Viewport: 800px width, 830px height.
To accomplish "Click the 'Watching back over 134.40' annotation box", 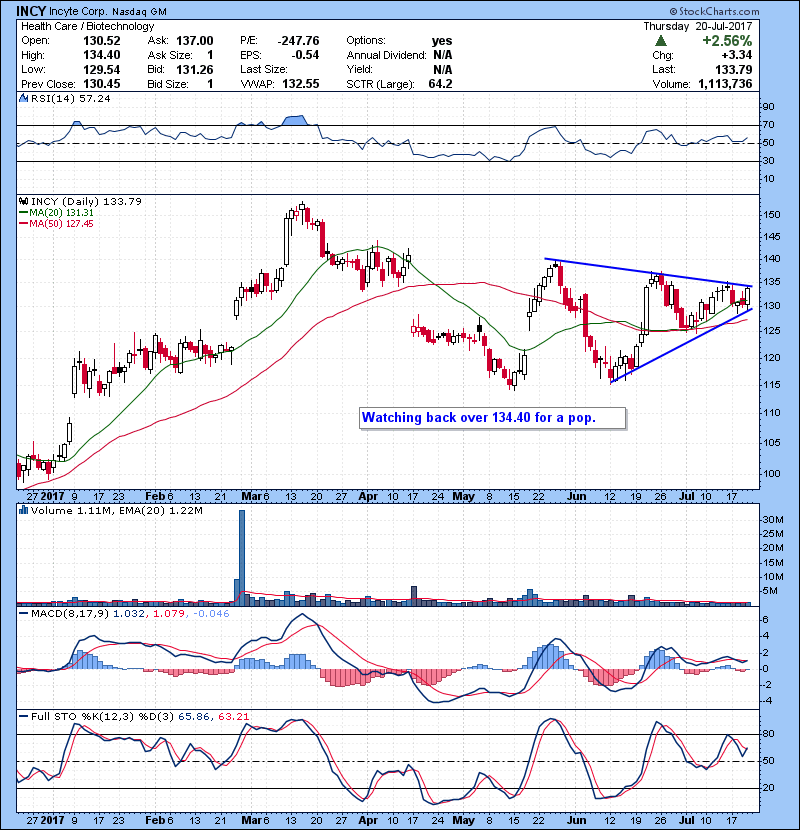I will coord(492,418).
